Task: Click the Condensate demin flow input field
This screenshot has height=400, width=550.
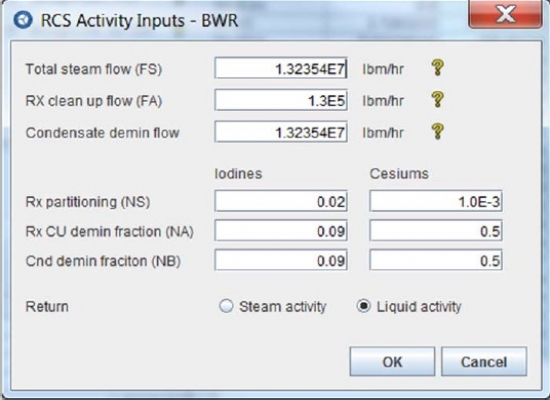Action: 281,132
